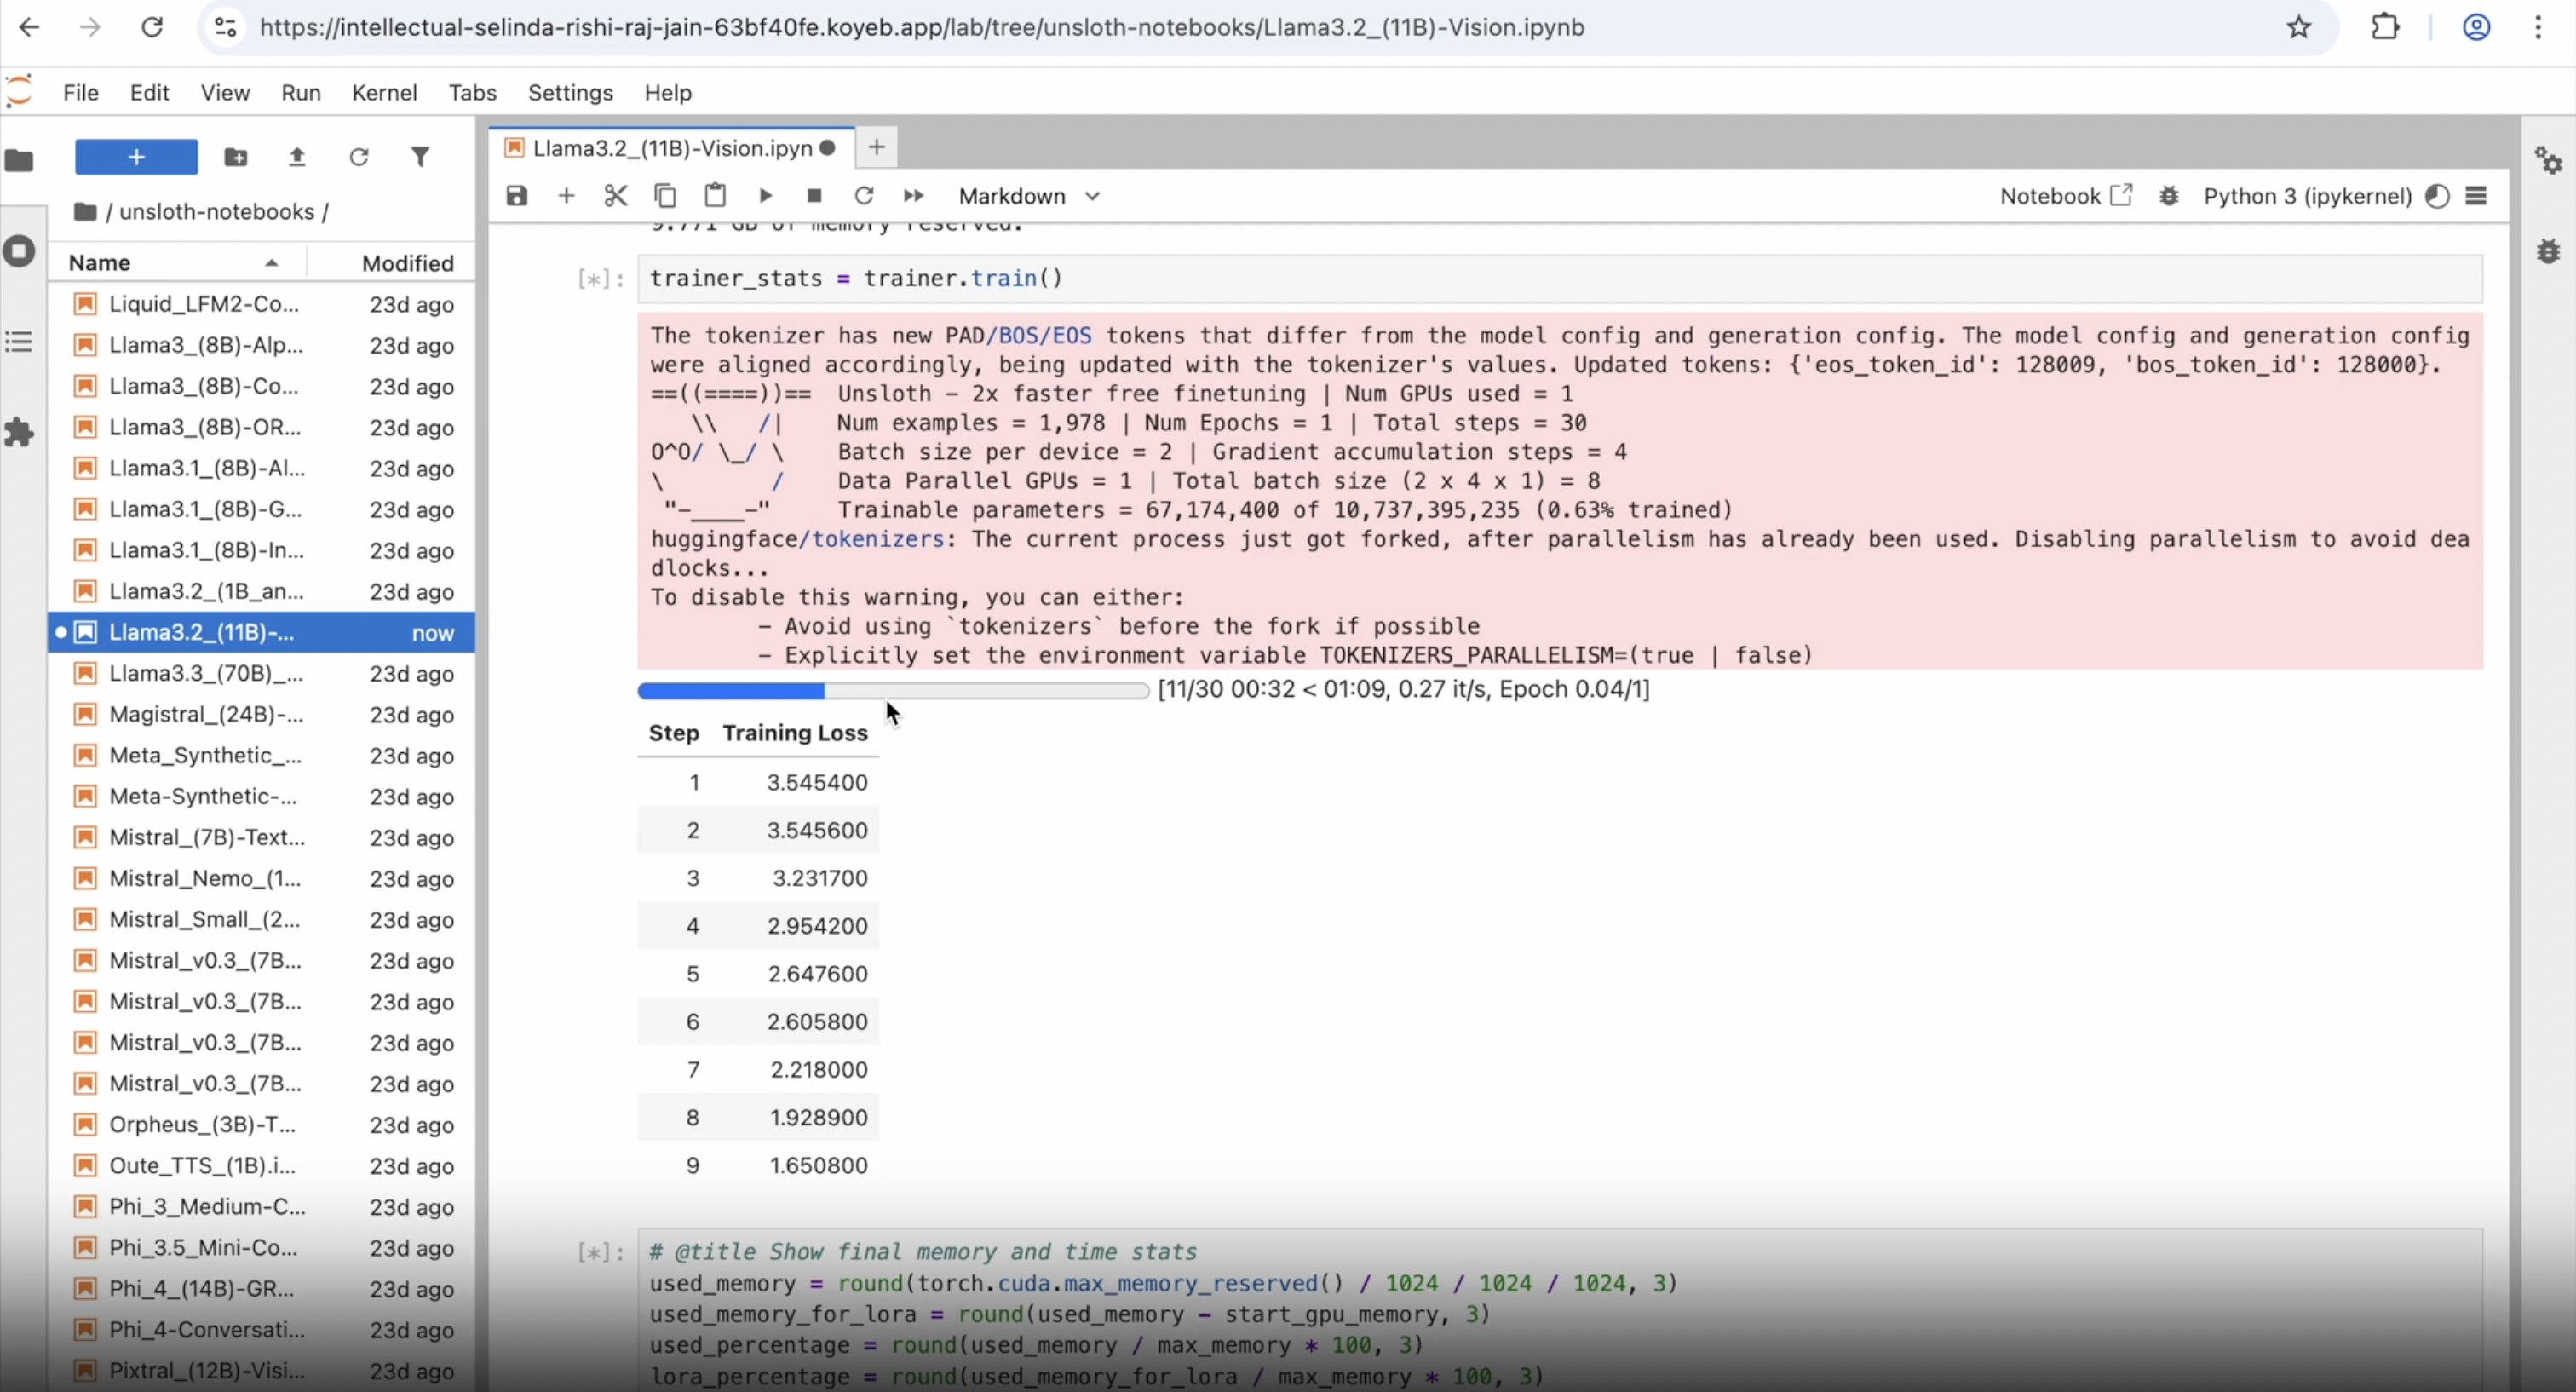Open the running terminals and kernels sidebar panel

coord(19,251)
